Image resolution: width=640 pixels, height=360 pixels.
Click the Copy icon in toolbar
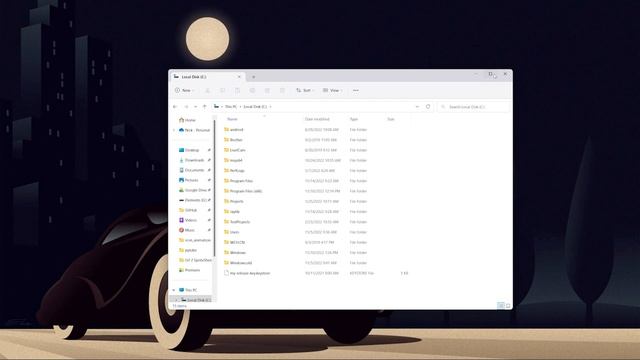(x=222, y=90)
